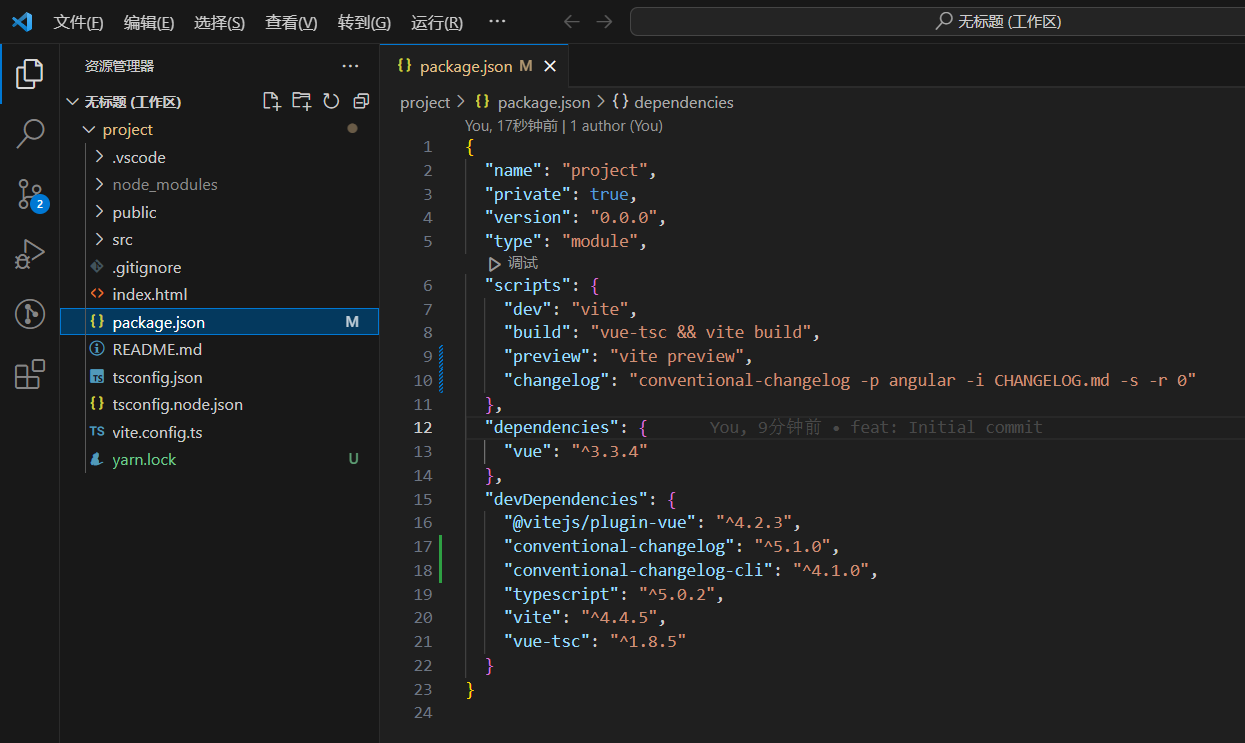The height and width of the screenshot is (743, 1245).
Task: Open Source Control view with 2 changes
Action: coord(30,194)
